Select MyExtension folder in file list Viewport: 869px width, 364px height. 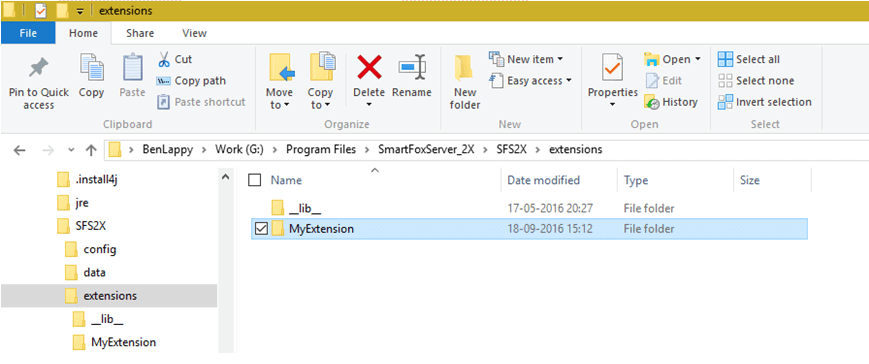(529, 228)
